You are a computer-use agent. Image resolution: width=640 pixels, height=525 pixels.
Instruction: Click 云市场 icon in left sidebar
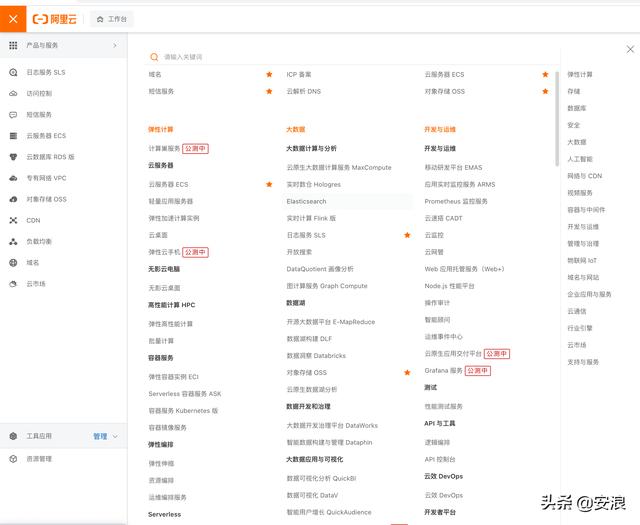[x=13, y=284]
